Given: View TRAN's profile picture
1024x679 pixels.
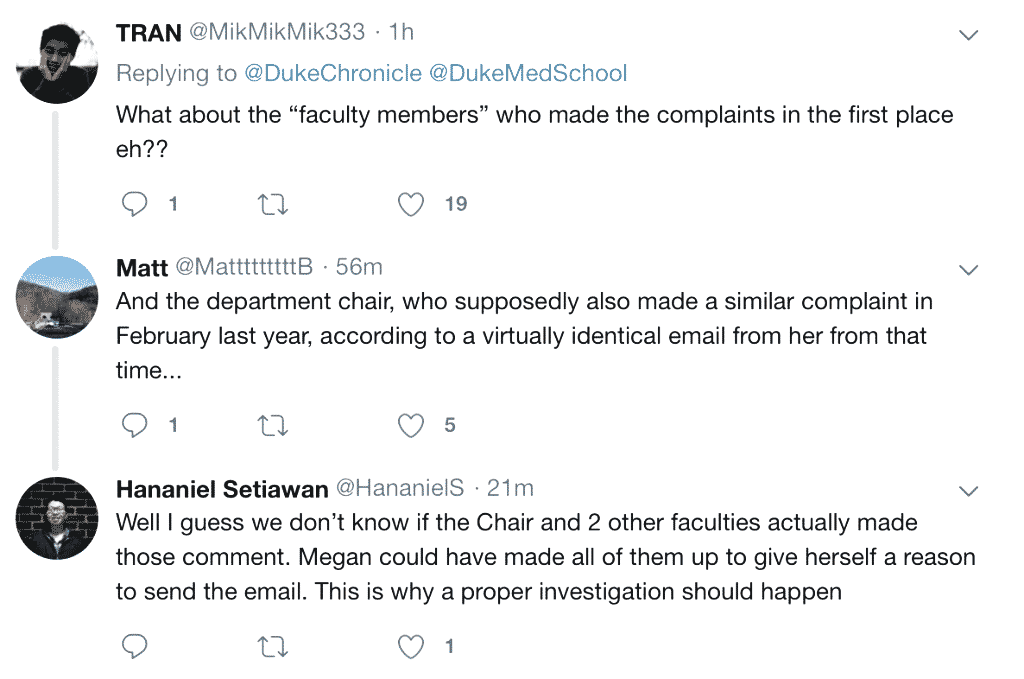Looking at the screenshot, I should 58,60.
